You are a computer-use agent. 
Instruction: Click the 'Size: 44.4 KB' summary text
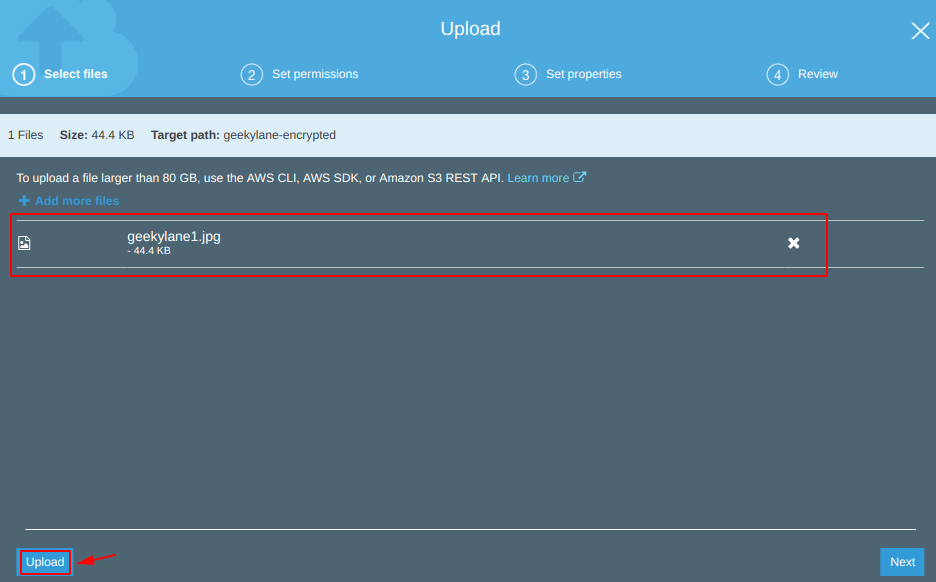tap(97, 135)
